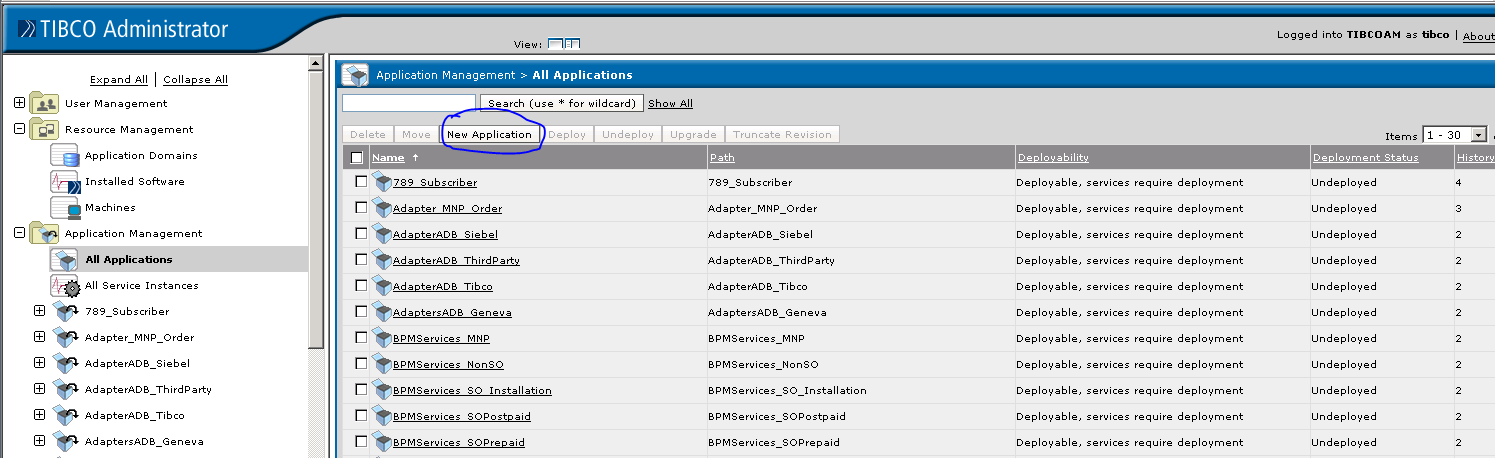Screen dimensions: 1495x458
Task: Click the AdaptersADB_Geneva icon in tree
Action: click(64, 442)
